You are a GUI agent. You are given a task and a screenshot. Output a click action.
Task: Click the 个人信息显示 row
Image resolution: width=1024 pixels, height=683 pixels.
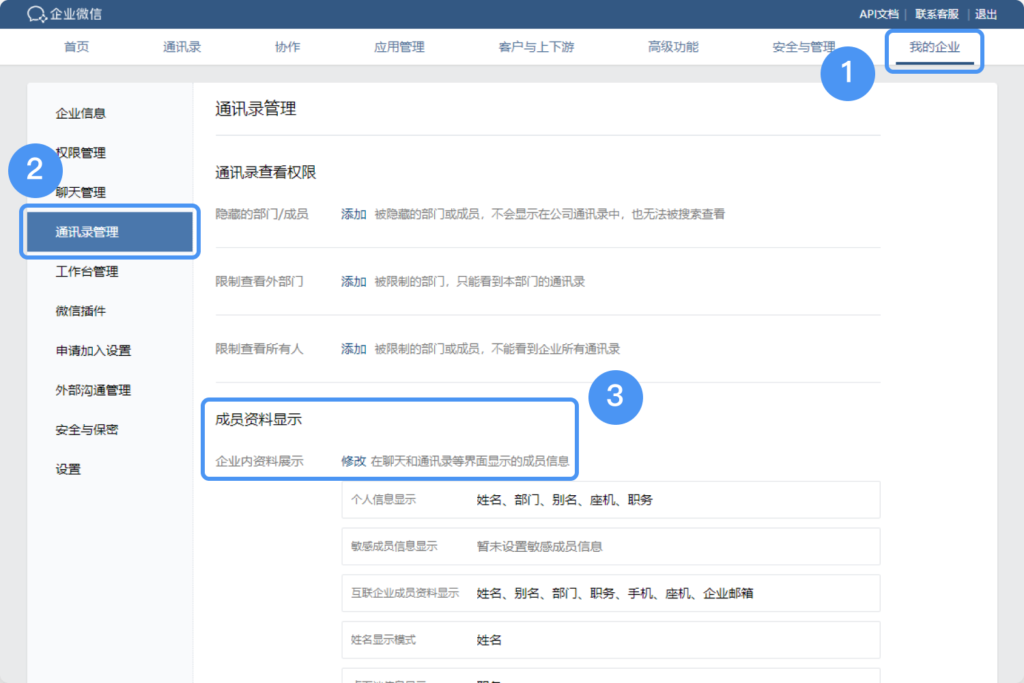(x=611, y=500)
